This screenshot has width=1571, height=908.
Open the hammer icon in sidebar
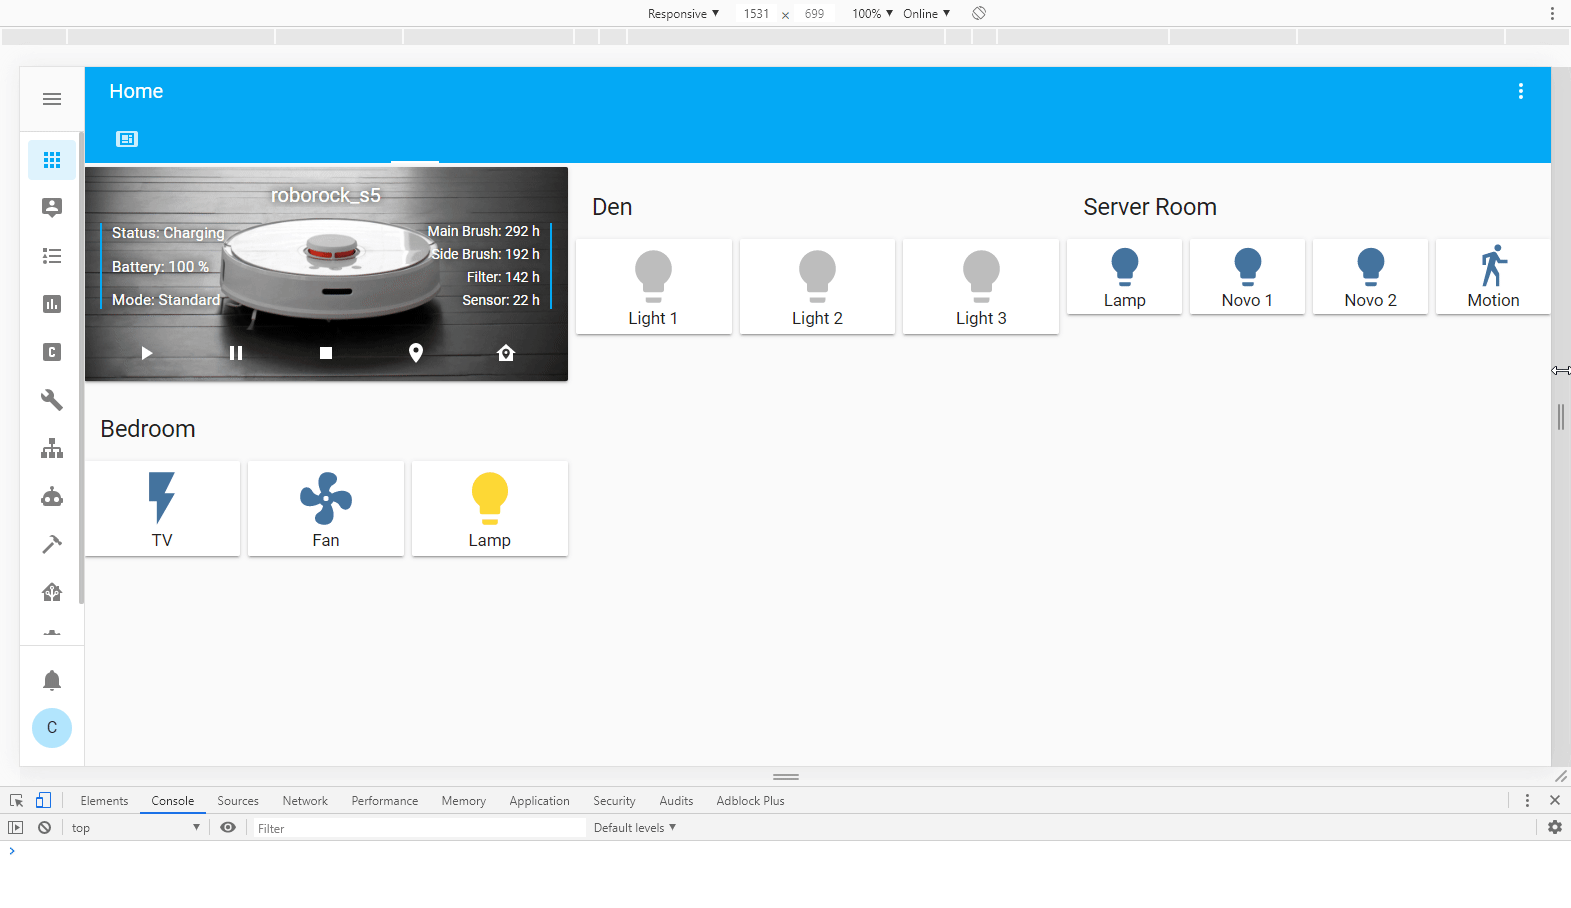click(52, 544)
